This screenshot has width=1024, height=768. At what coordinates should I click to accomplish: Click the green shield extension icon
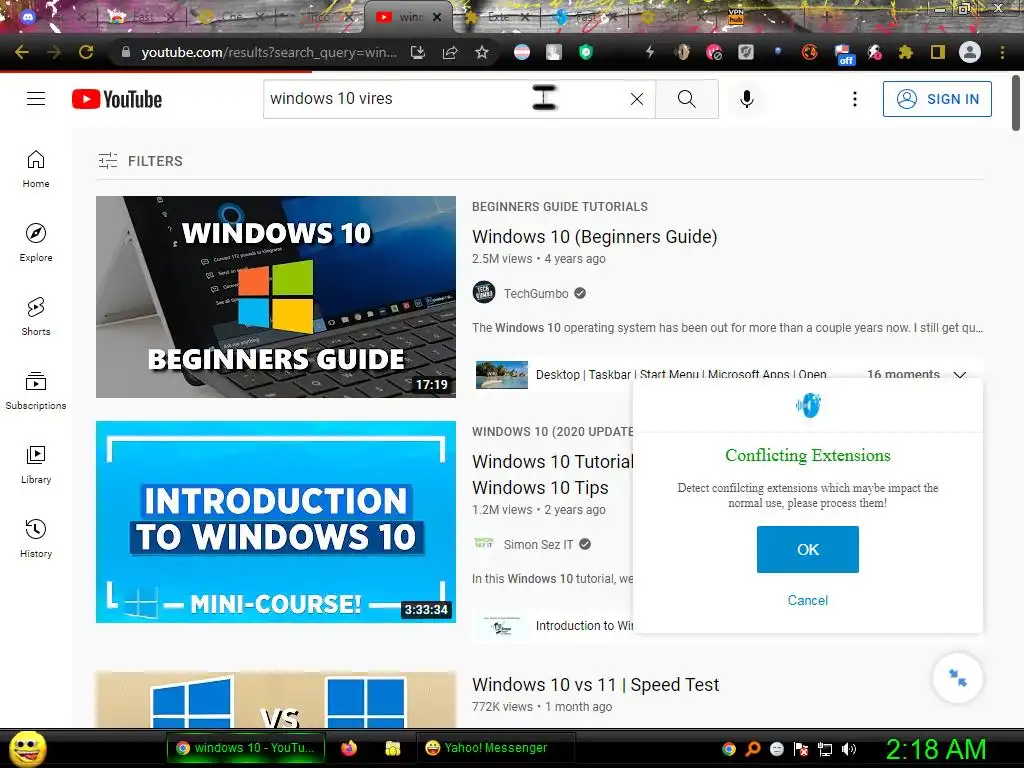[586, 52]
